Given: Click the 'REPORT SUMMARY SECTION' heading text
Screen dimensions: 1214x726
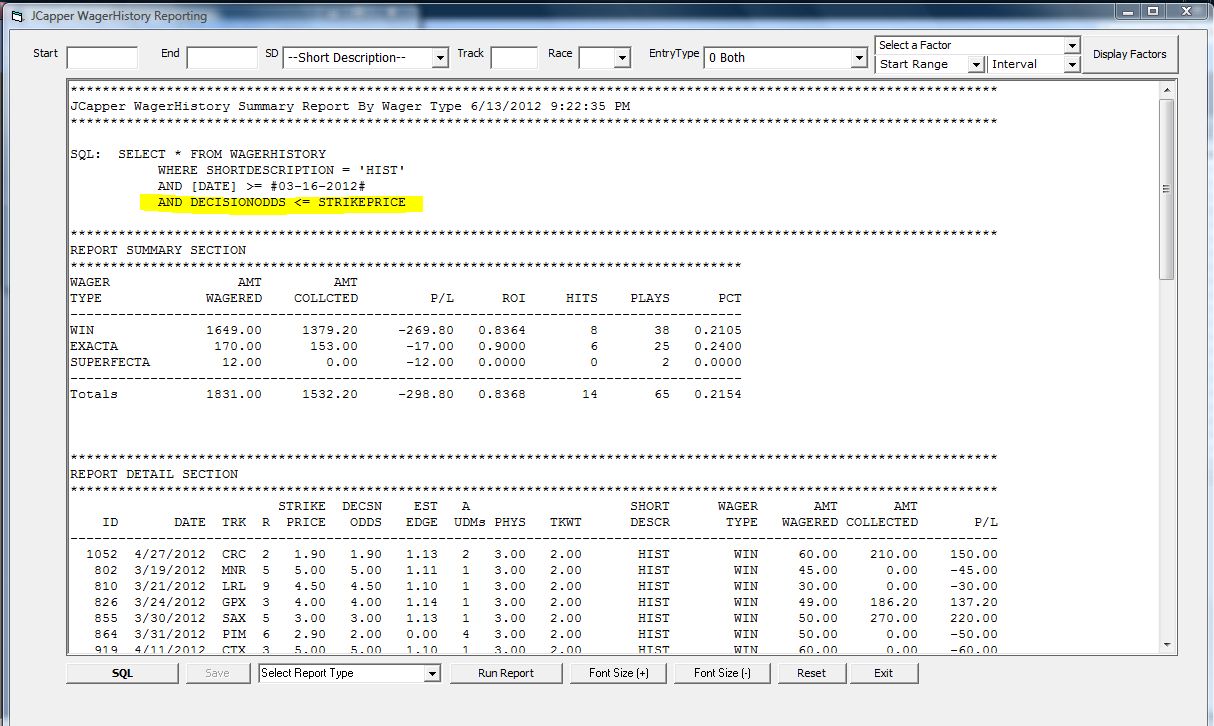Looking at the screenshot, I should coord(158,250).
